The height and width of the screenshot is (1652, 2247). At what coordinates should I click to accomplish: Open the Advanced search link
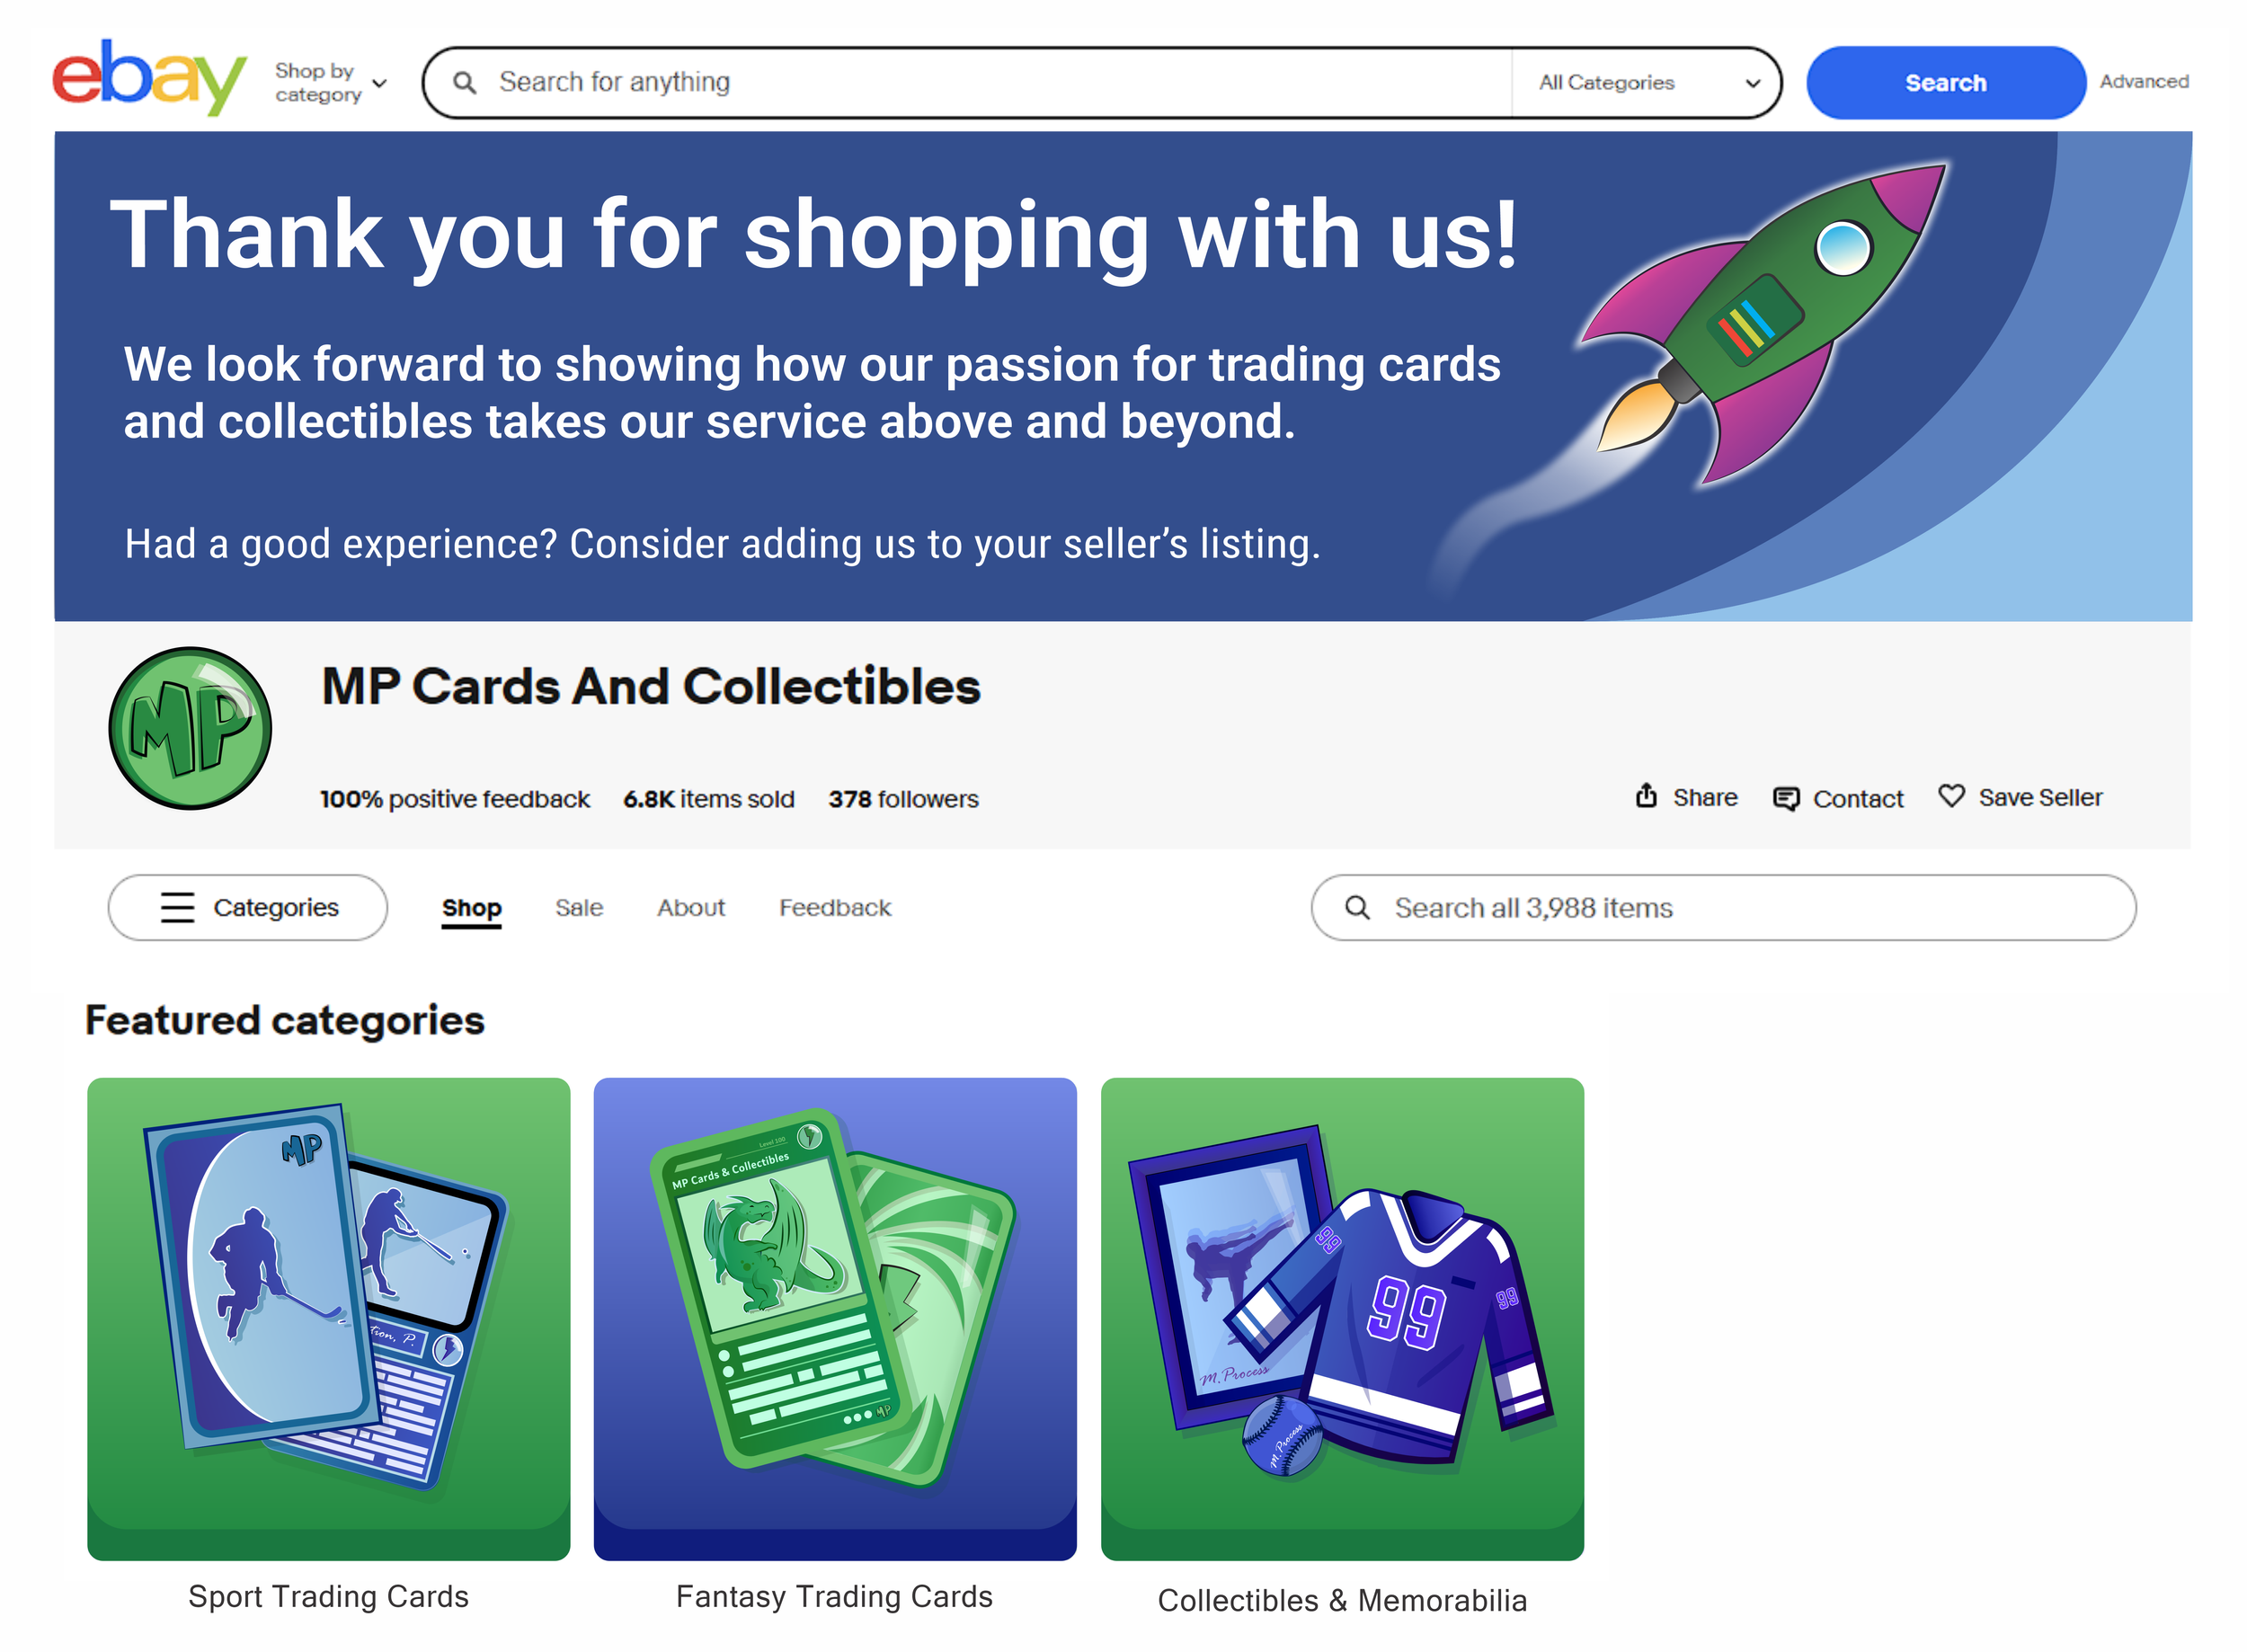pos(2144,81)
